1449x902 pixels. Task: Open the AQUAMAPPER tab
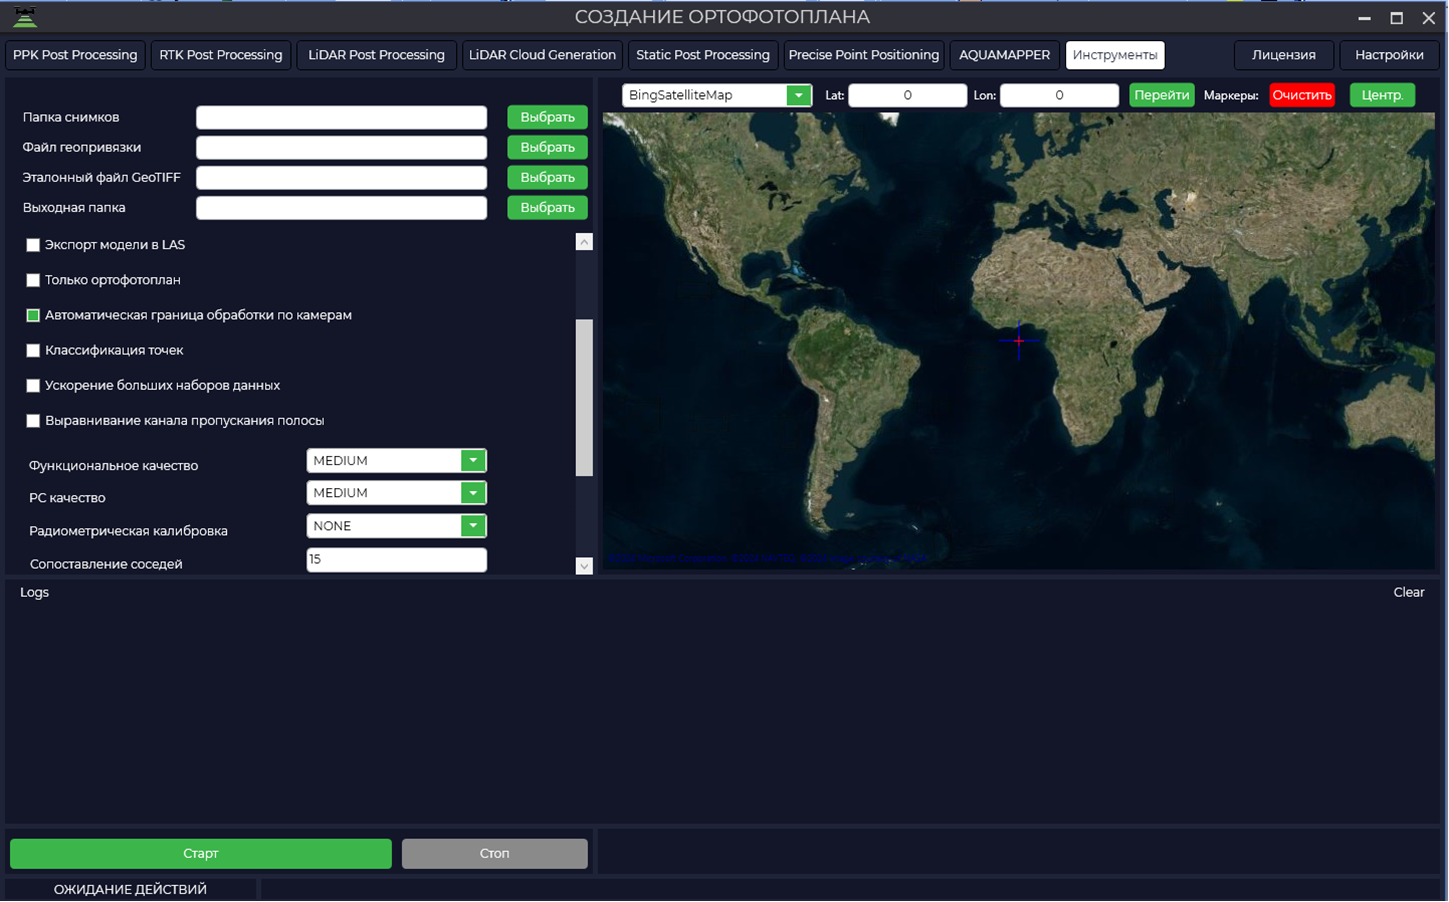[x=1005, y=55]
